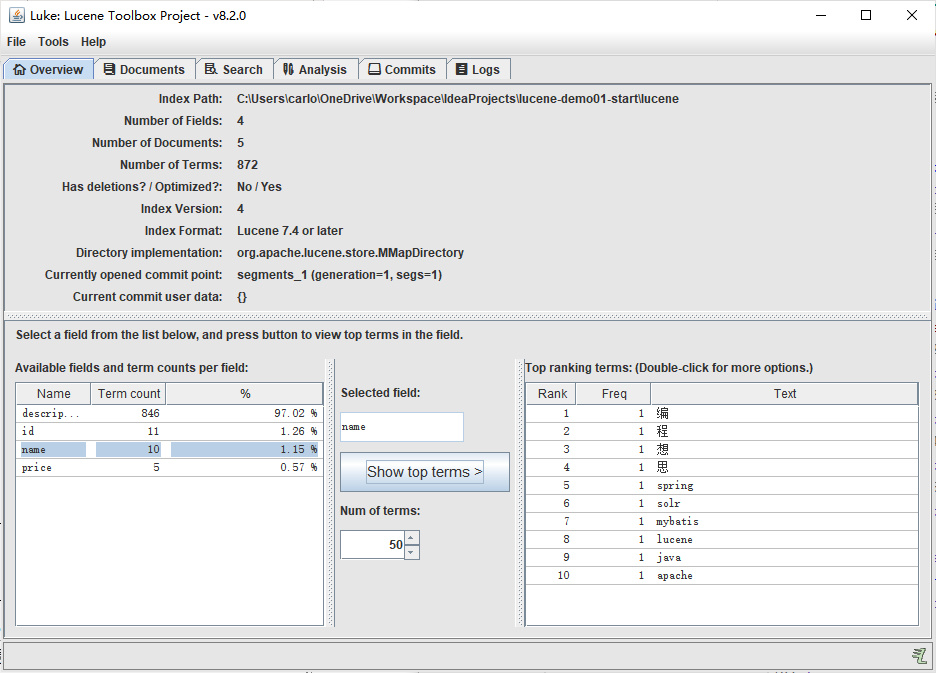The height and width of the screenshot is (673, 936).
Task: Select the term '编' row
Action: pos(722,413)
